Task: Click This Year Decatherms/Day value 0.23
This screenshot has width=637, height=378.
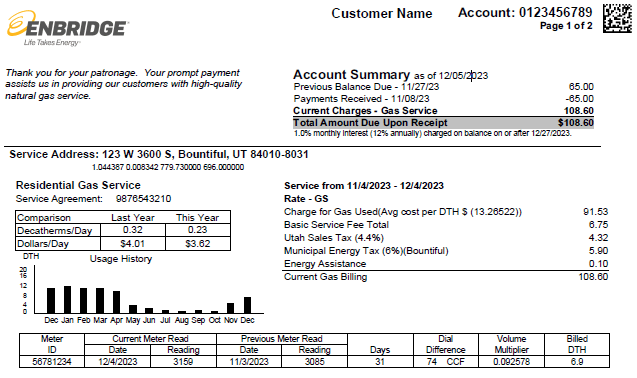Action: pos(197,230)
